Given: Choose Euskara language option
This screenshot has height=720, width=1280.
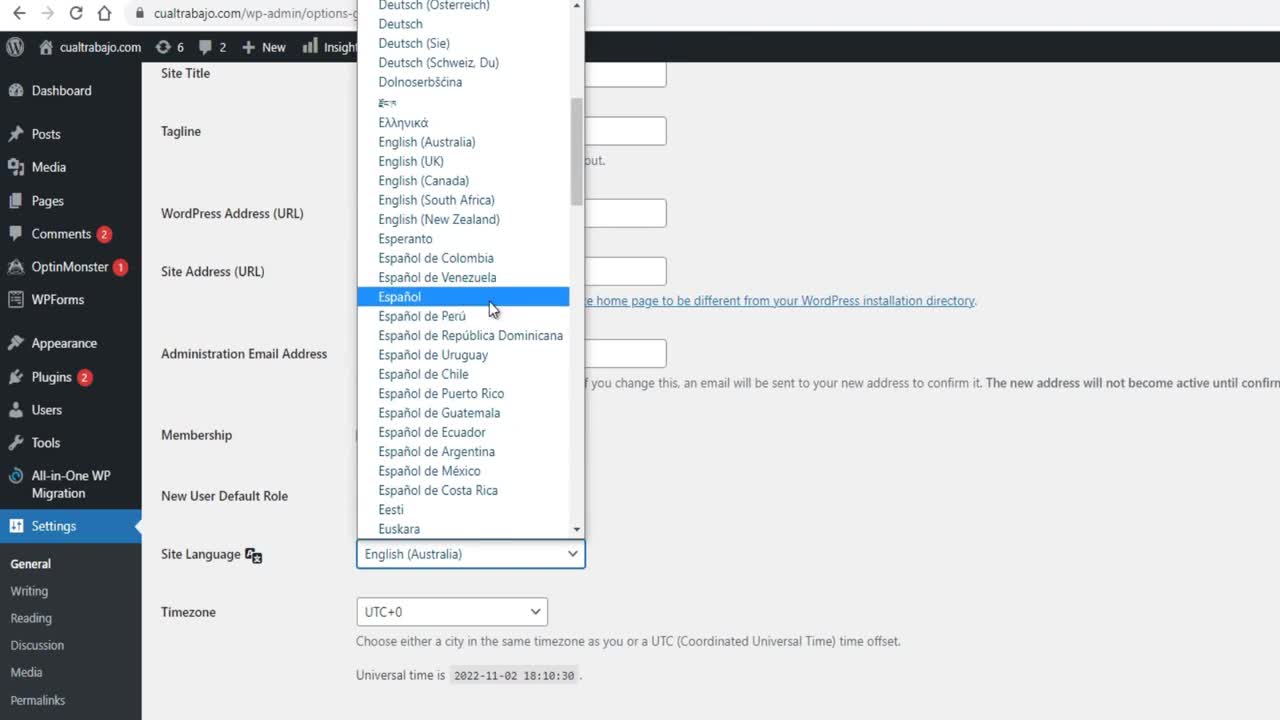Looking at the screenshot, I should coord(463,529).
